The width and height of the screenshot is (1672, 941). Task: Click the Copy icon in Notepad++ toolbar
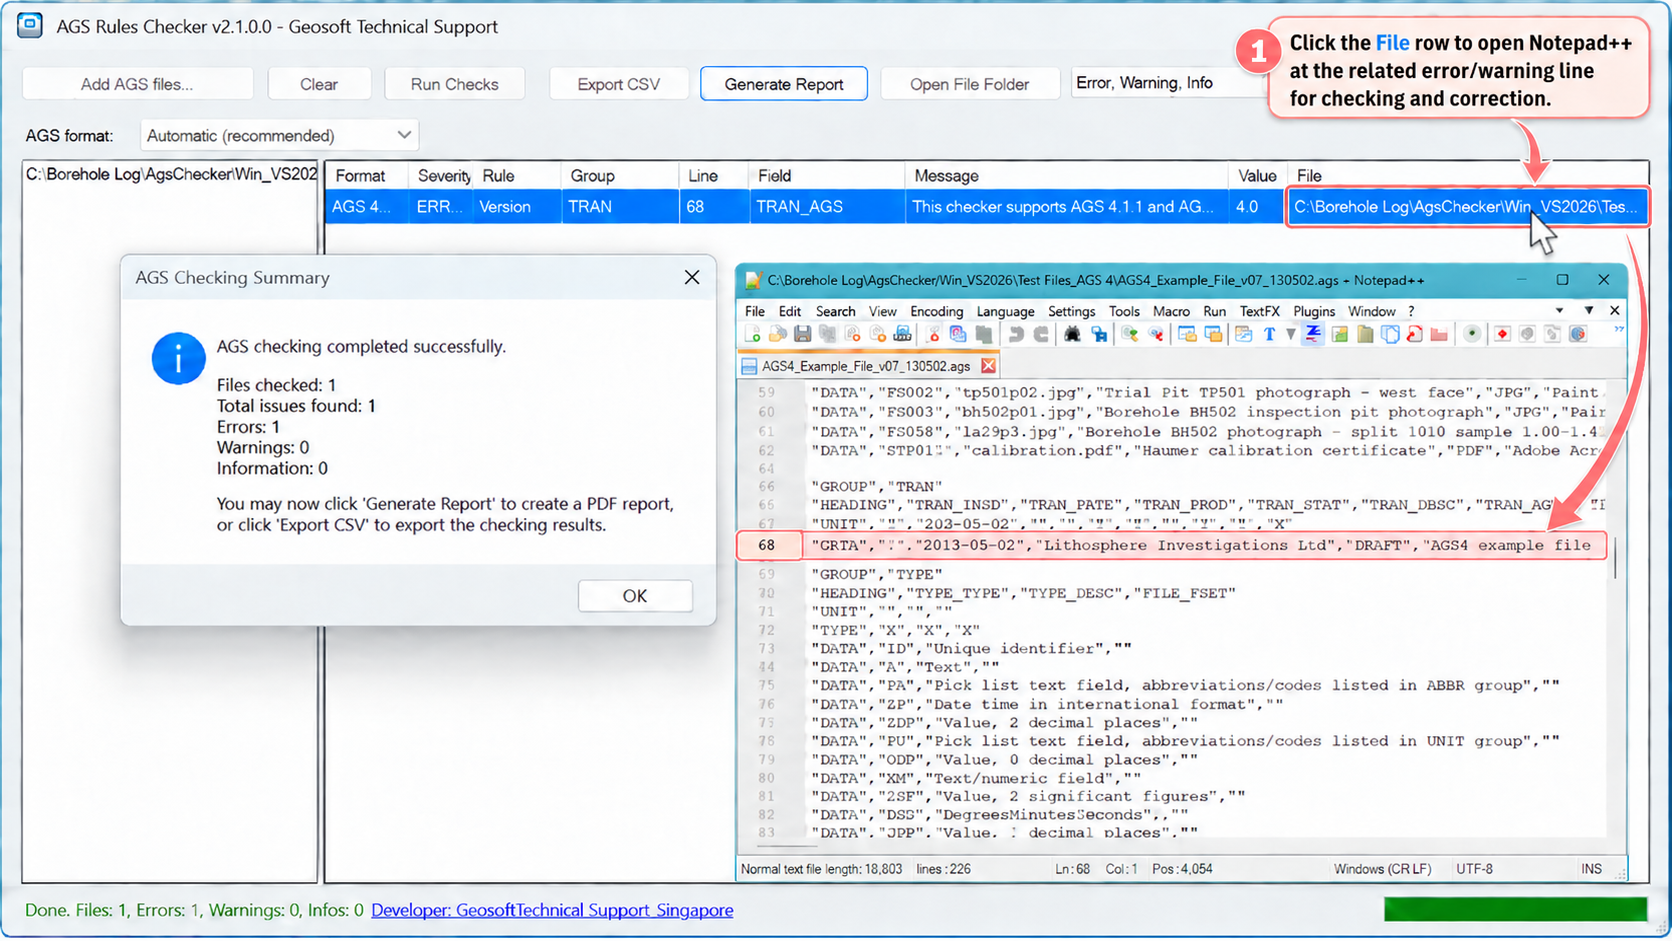click(958, 334)
